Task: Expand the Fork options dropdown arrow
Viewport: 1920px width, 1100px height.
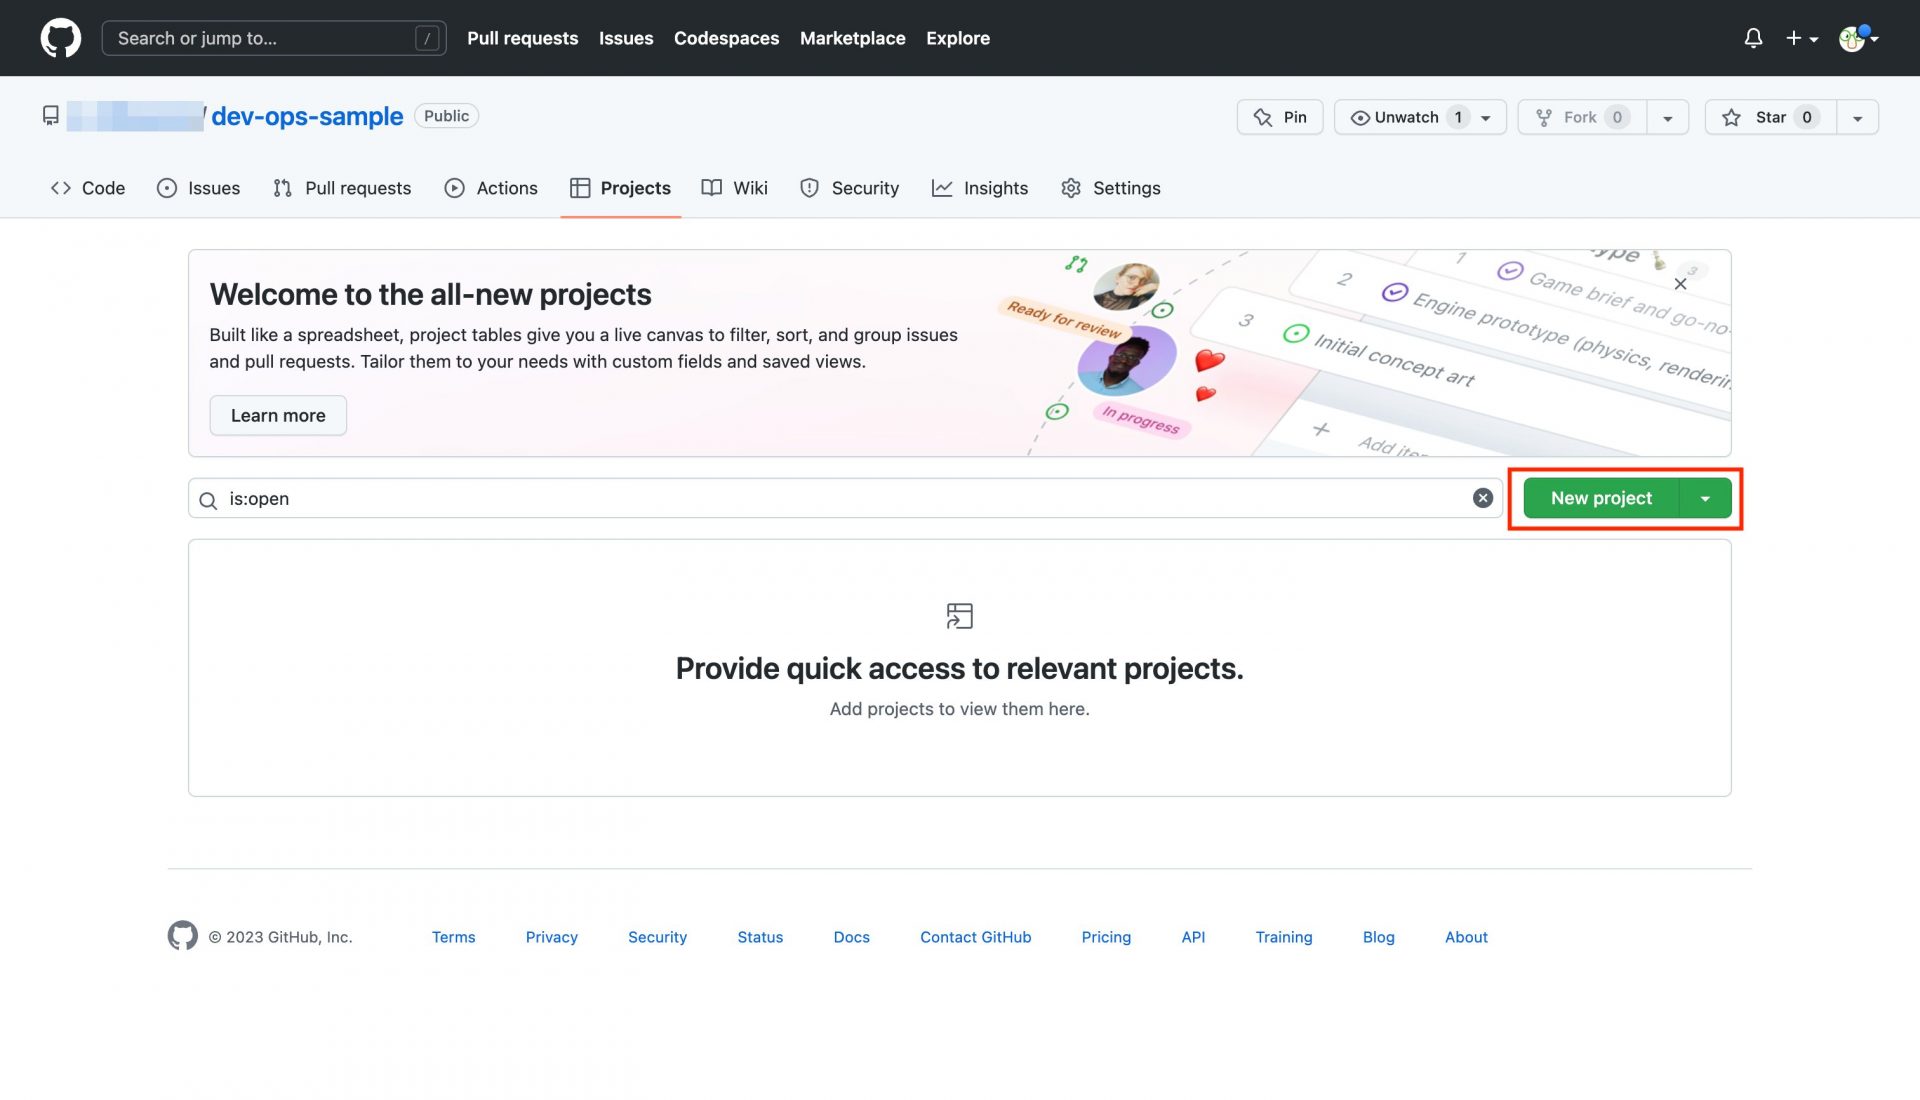Action: 1667,117
